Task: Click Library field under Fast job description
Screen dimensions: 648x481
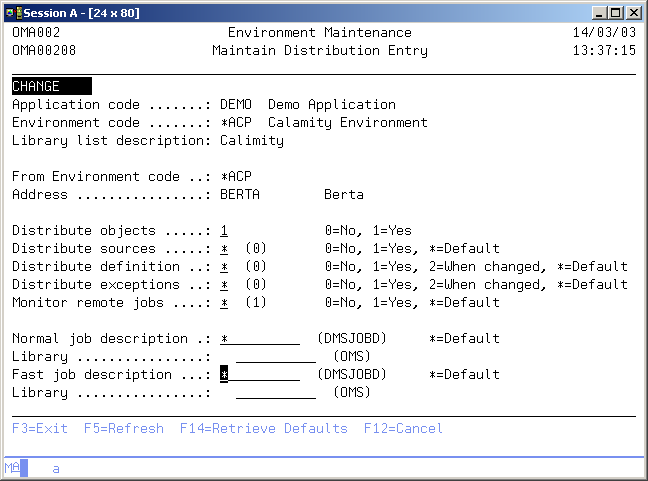Action: coord(275,392)
